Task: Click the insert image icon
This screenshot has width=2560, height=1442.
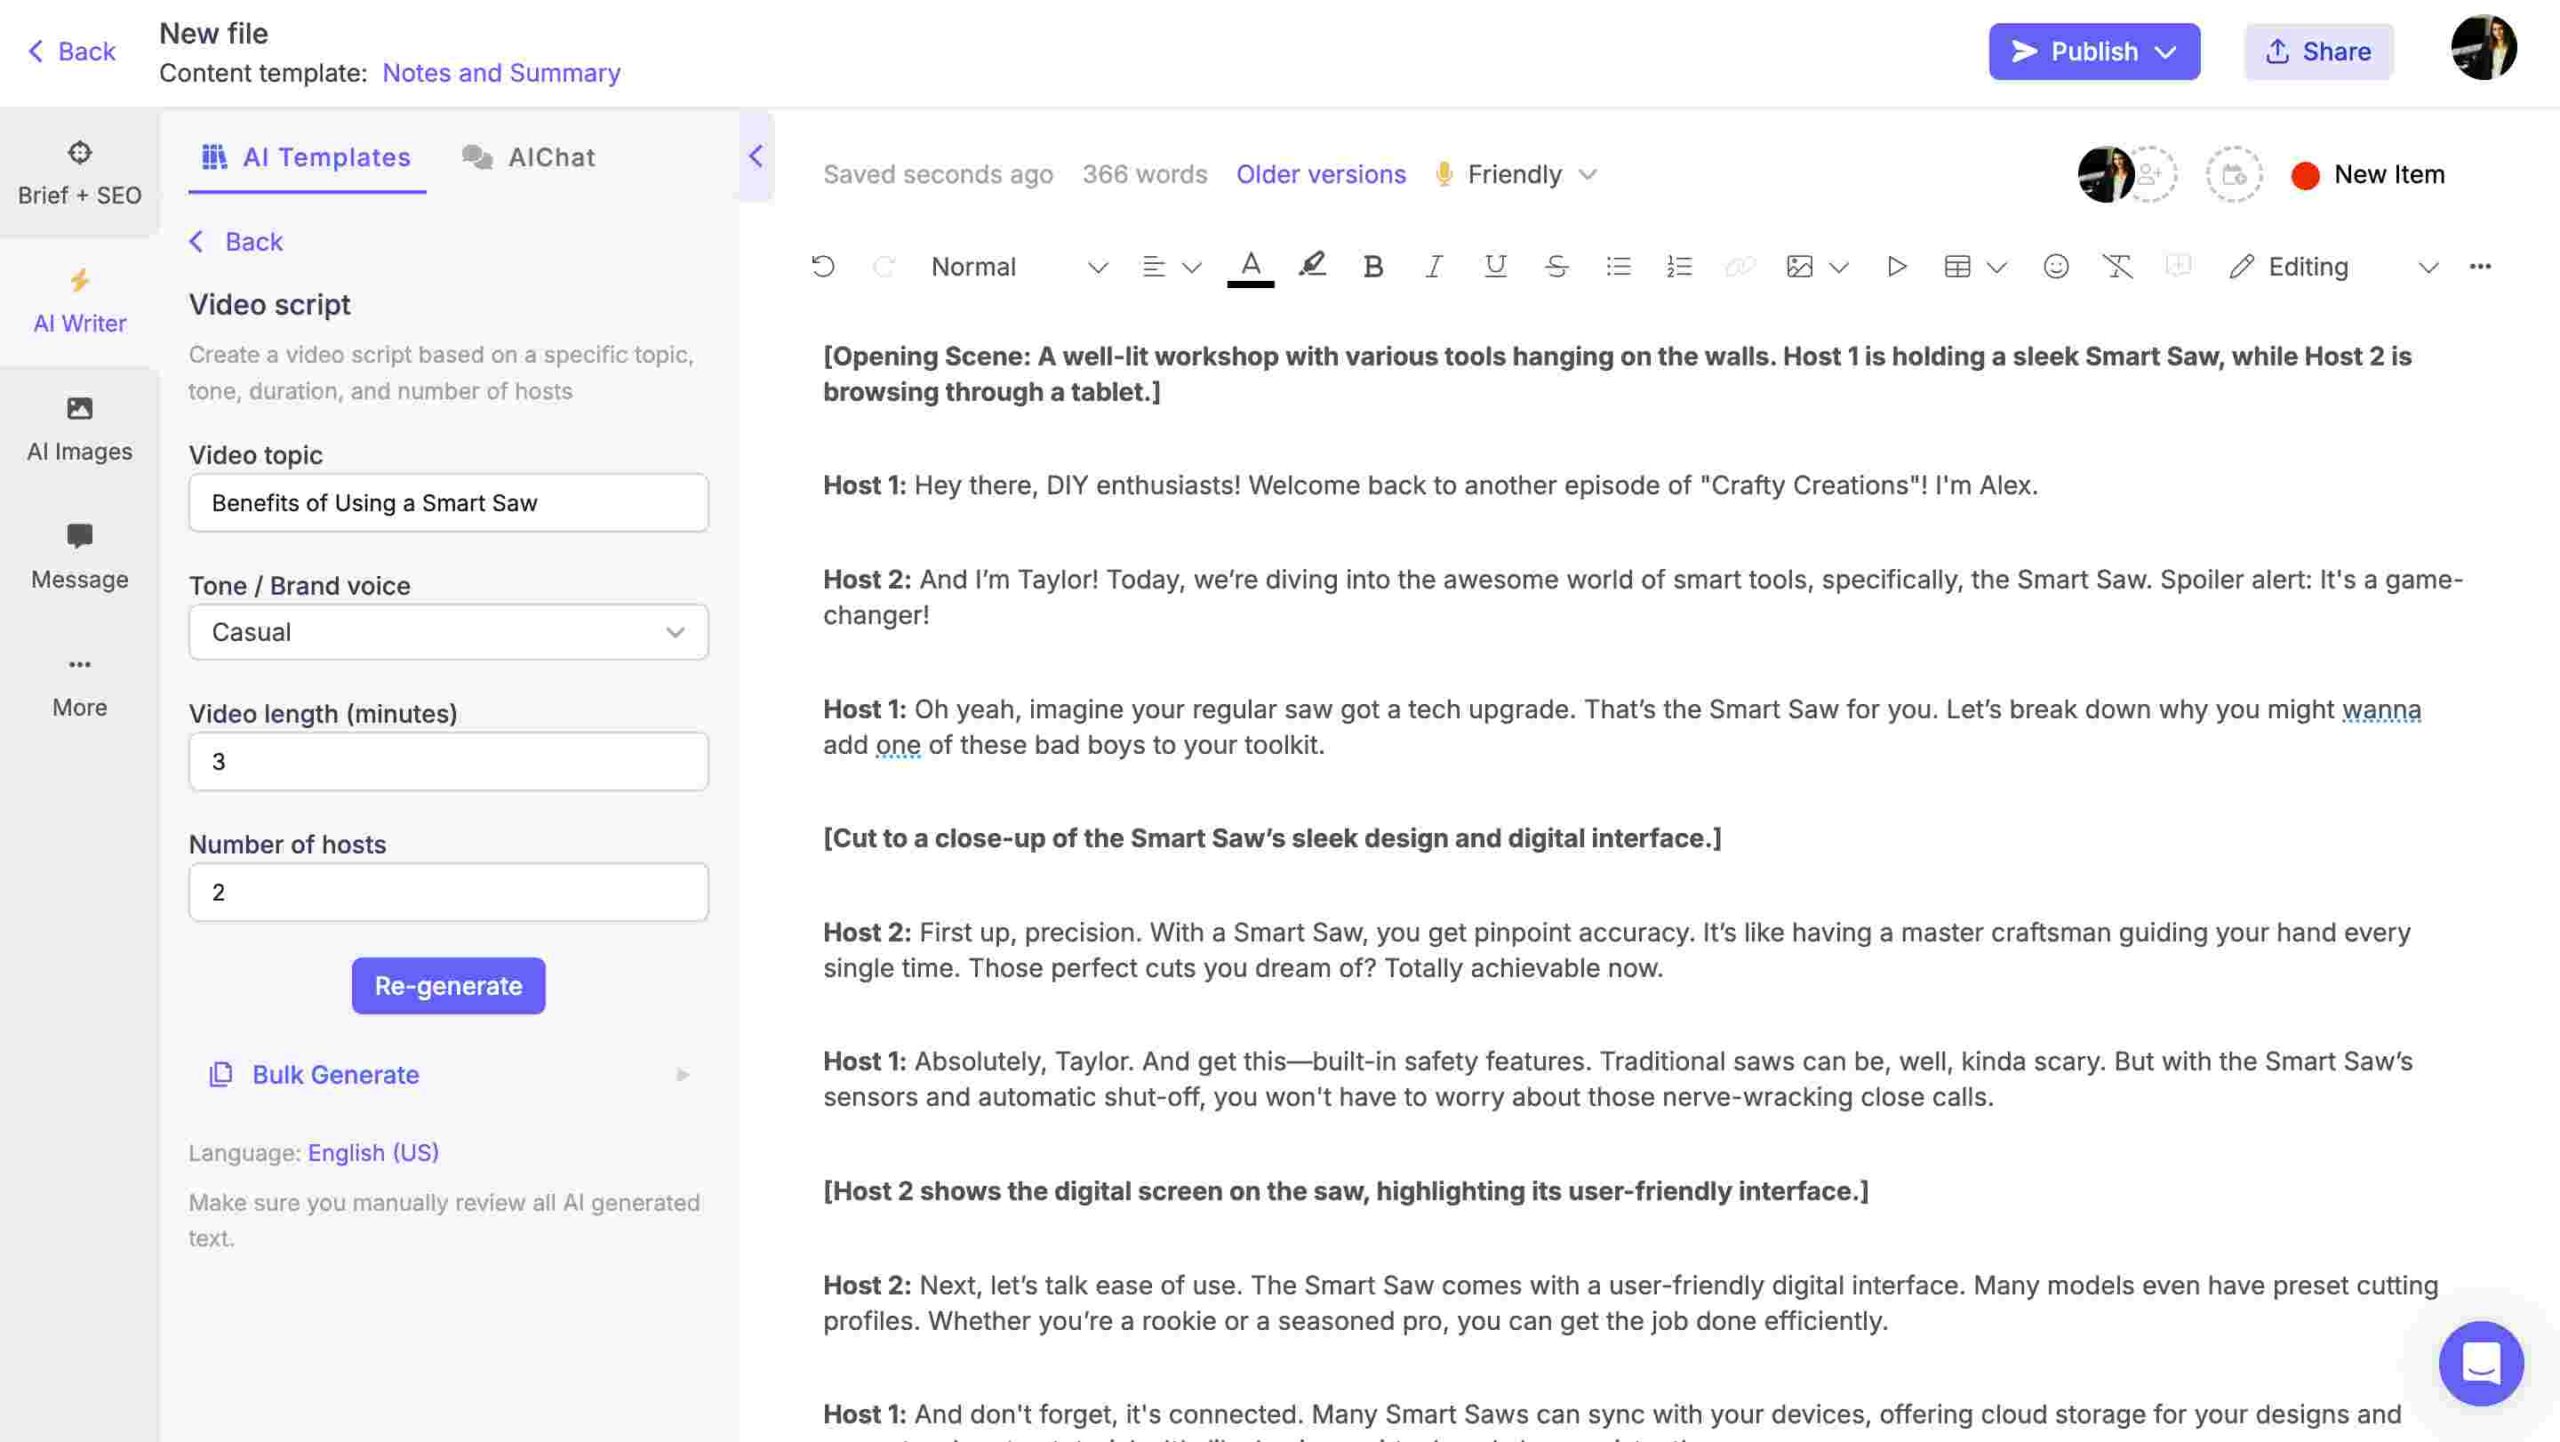Action: click(1797, 267)
